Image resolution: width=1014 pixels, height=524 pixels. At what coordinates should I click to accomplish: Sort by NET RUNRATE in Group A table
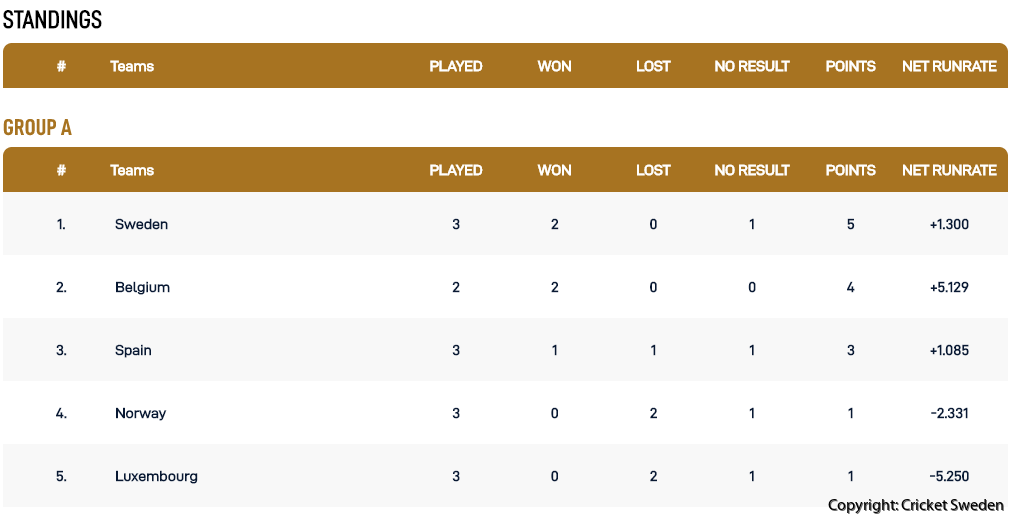pos(949,170)
